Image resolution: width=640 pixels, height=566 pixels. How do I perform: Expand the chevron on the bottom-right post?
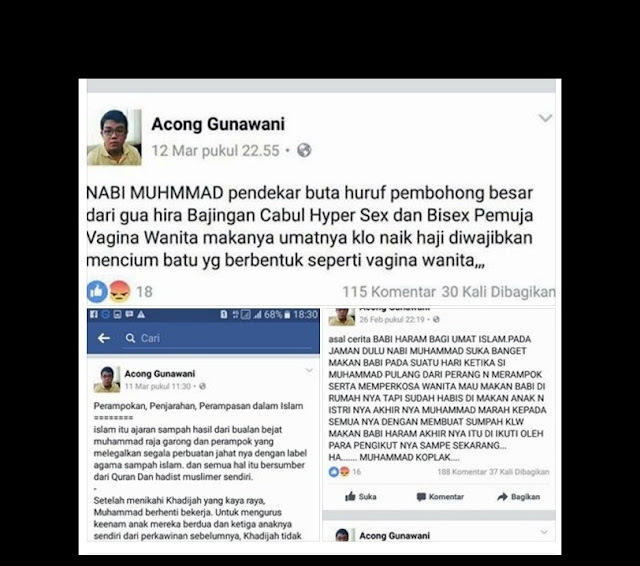pyautogui.click(x=544, y=532)
